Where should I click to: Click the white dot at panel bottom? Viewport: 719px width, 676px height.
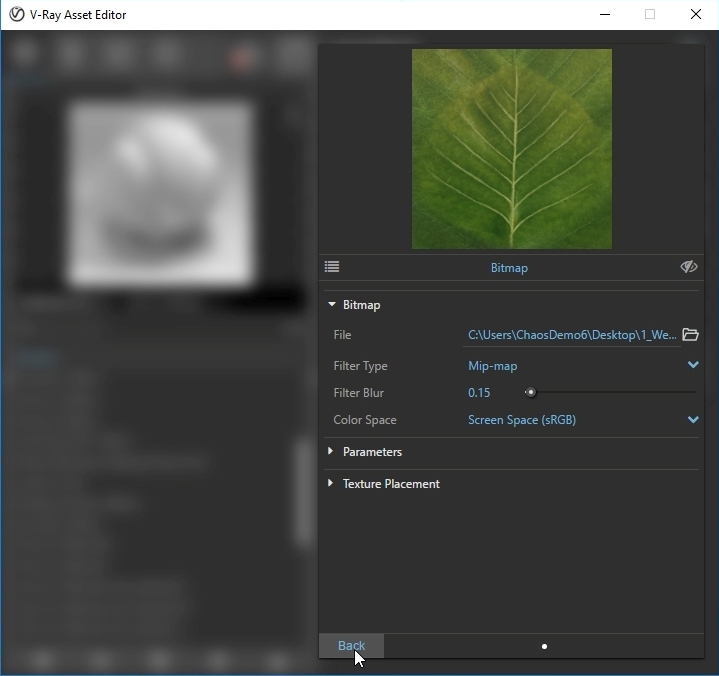[x=544, y=646]
